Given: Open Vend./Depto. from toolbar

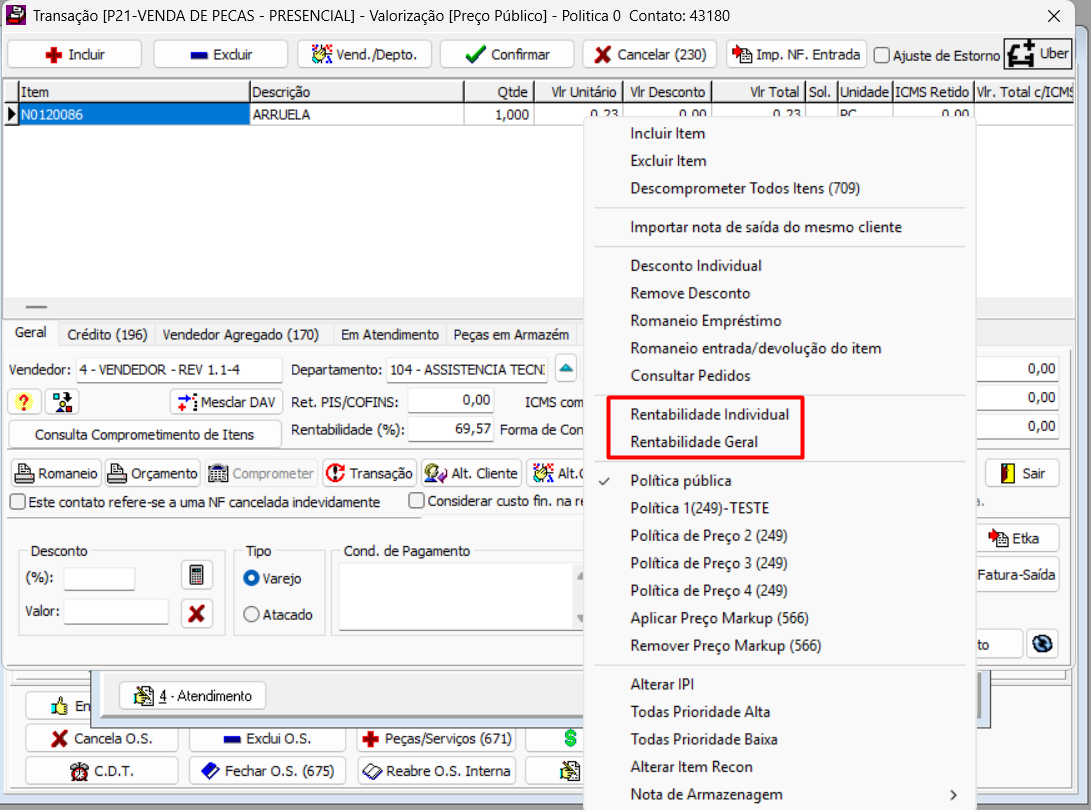Looking at the screenshot, I should [364, 54].
